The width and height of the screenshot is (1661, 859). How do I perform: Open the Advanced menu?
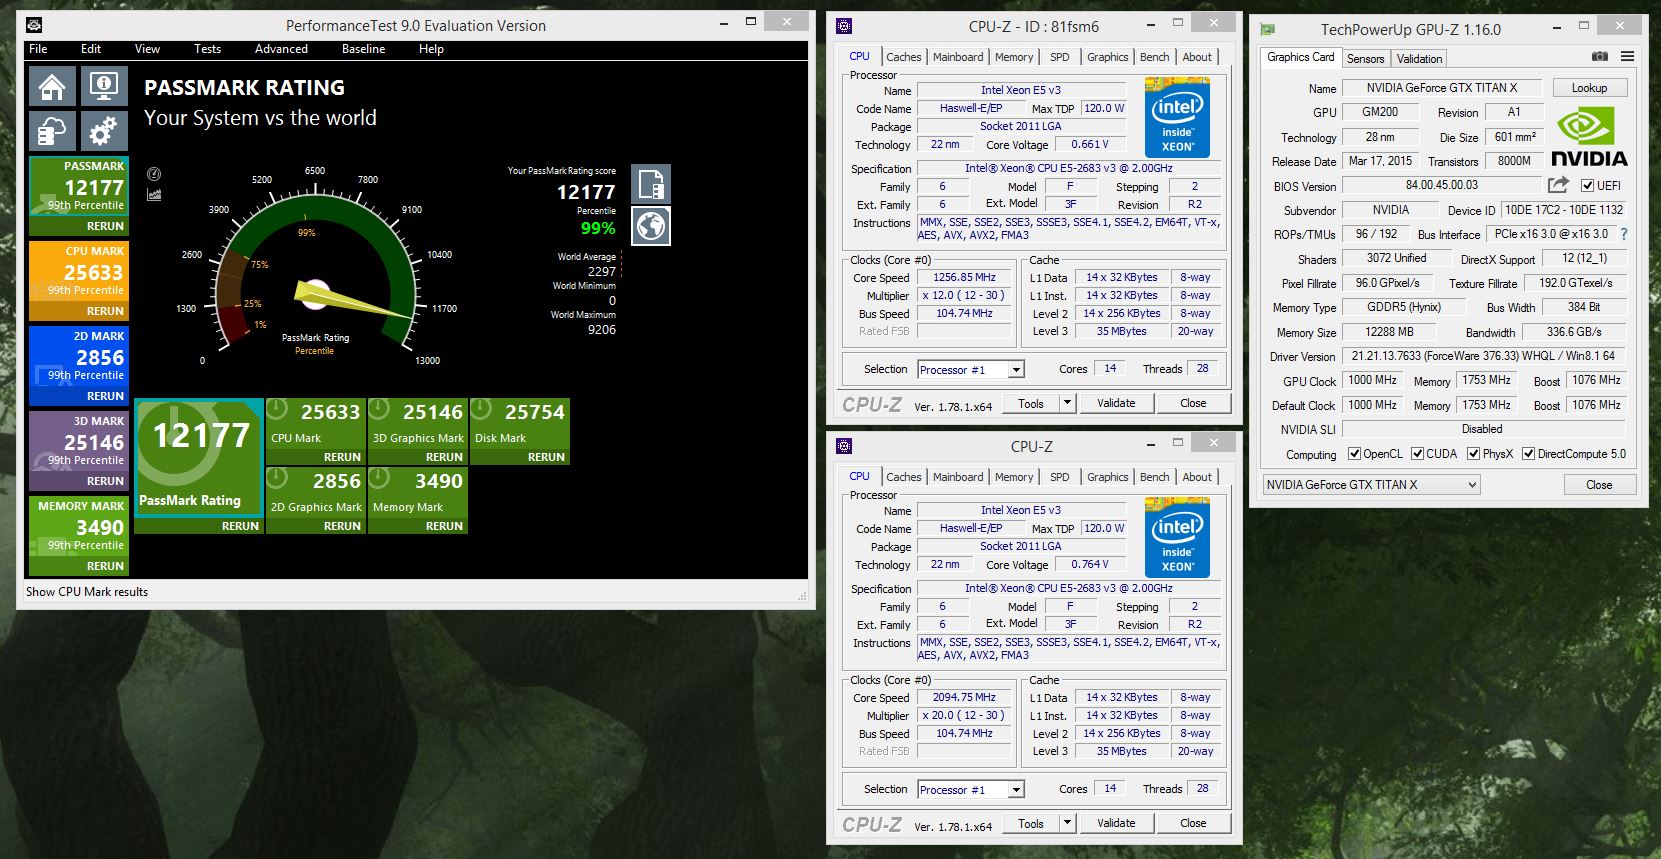pos(281,49)
